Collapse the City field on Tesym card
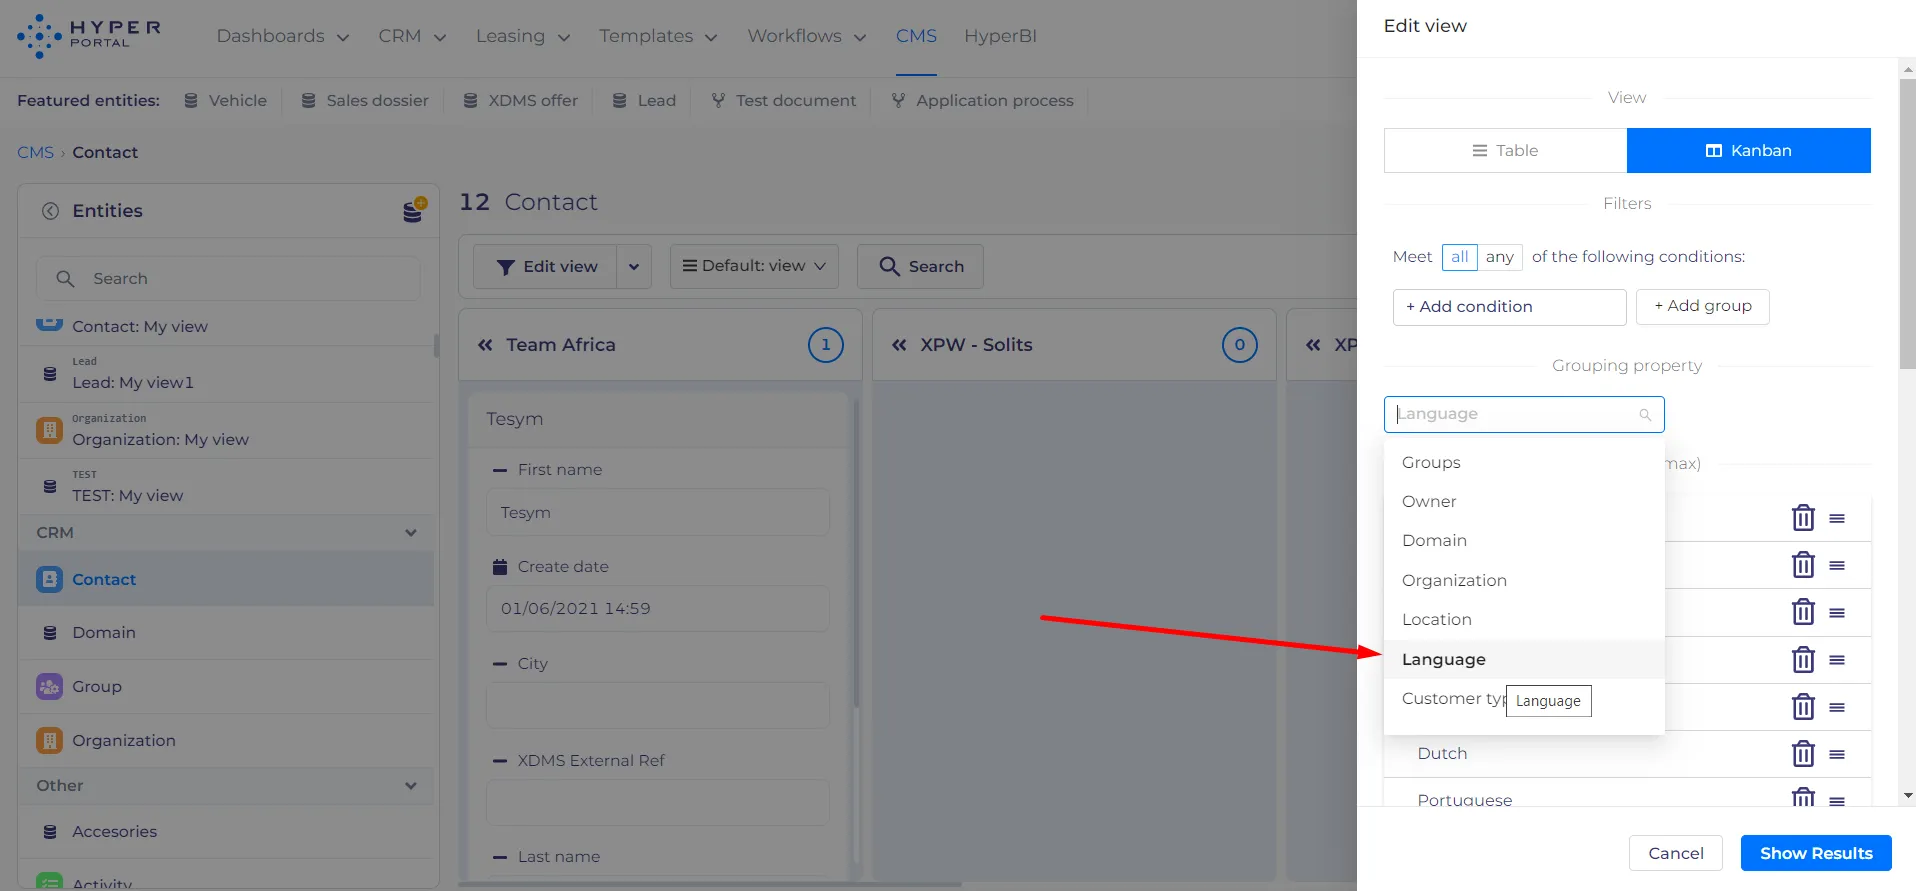The height and width of the screenshot is (891, 1916). (x=500, y=664)
